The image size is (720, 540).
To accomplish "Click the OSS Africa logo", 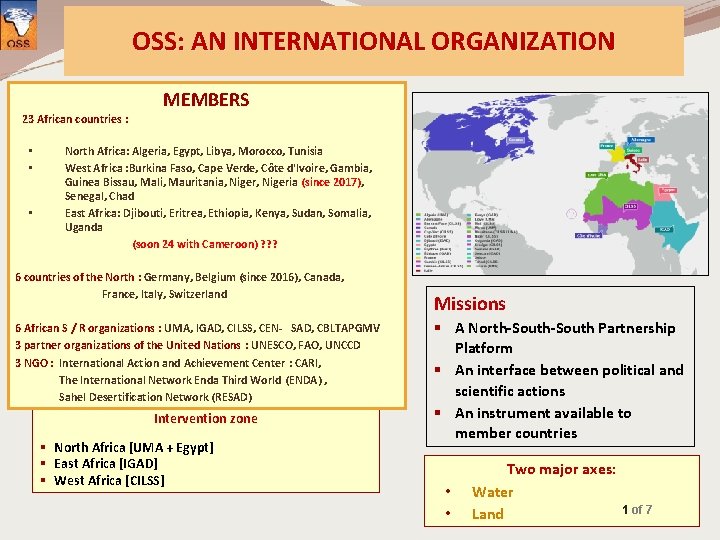I will (18, 25).
